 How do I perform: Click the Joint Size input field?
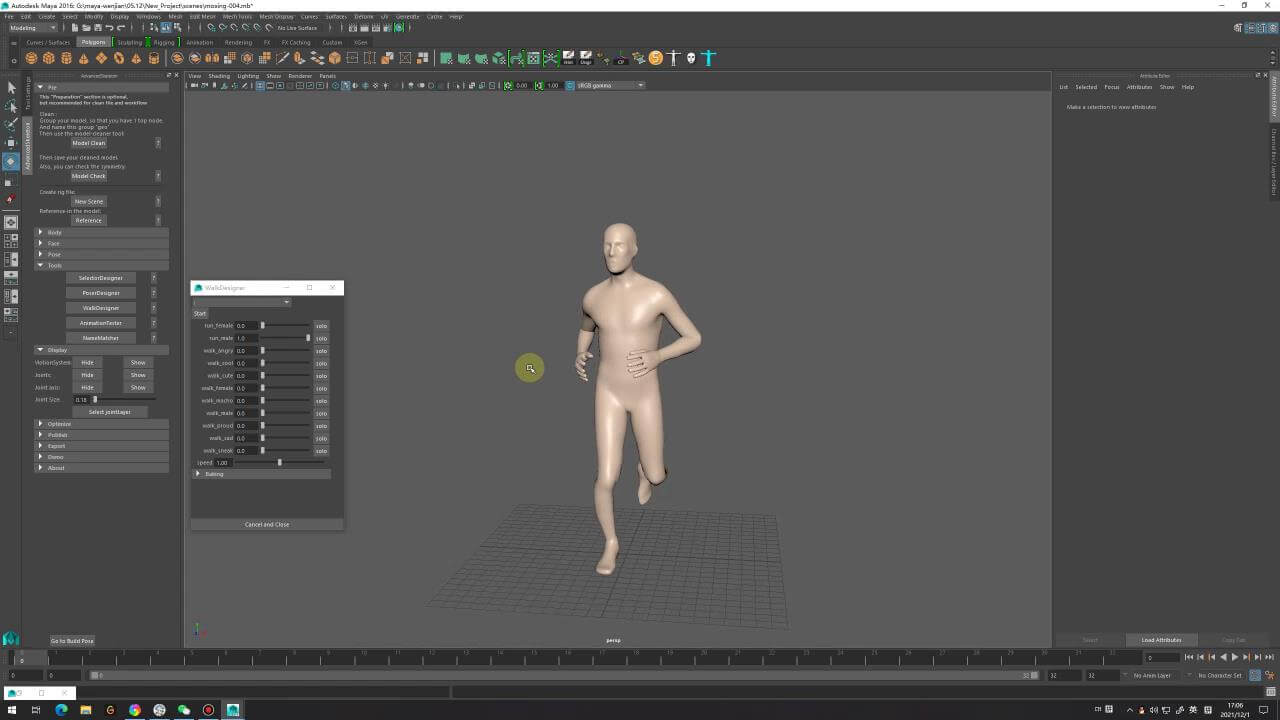82,400
